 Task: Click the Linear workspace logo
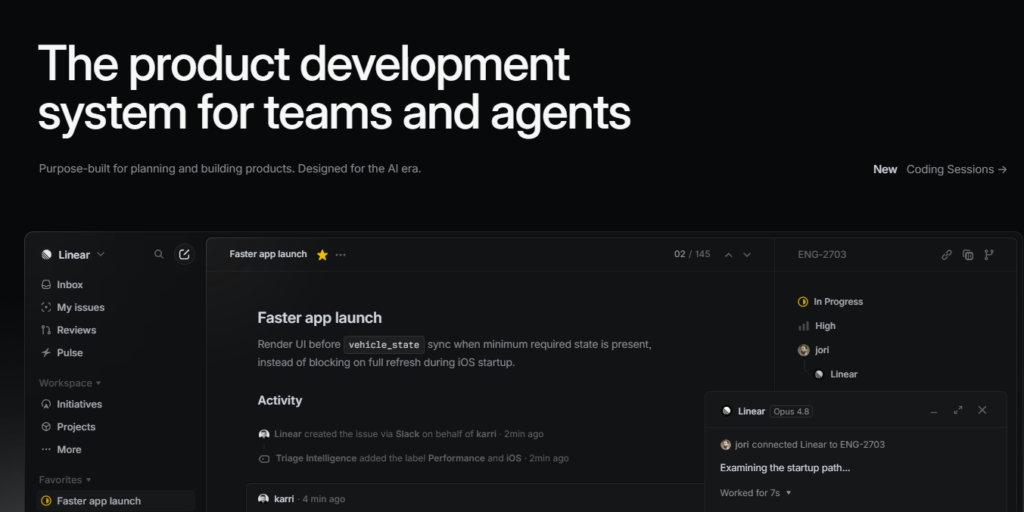pos(46,255)
